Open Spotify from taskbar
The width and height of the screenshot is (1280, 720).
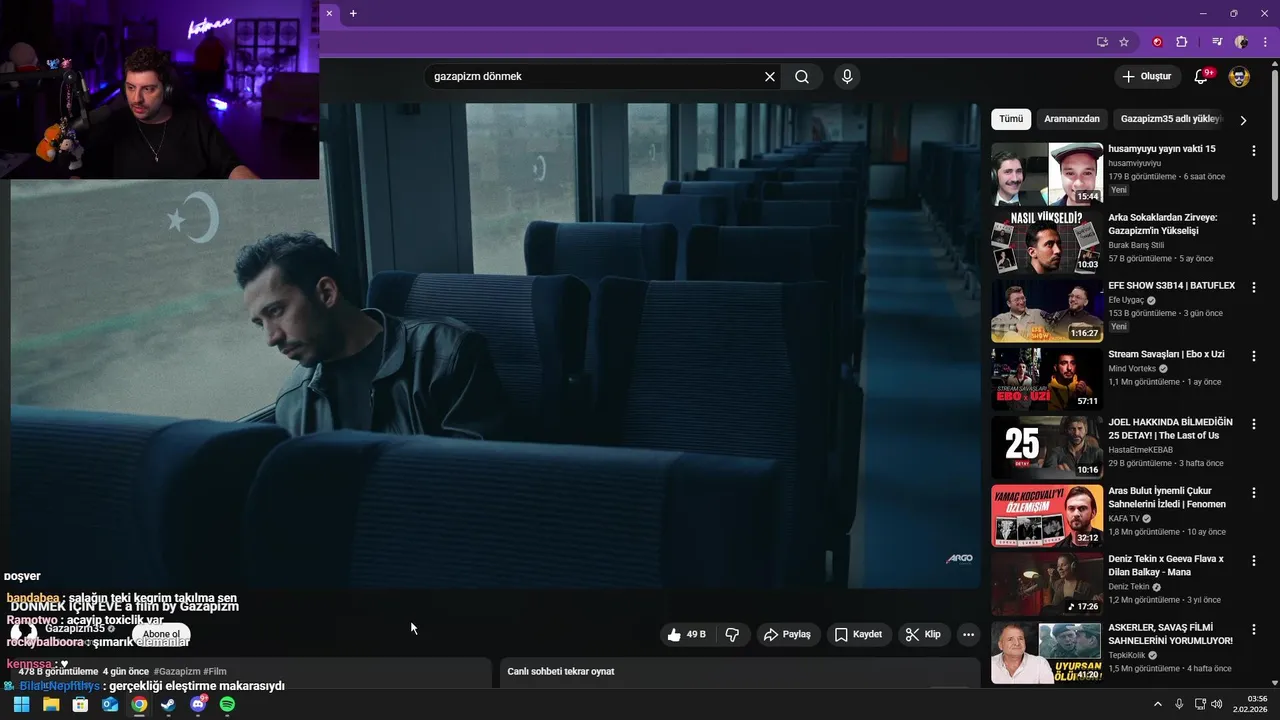click(227, 704)
